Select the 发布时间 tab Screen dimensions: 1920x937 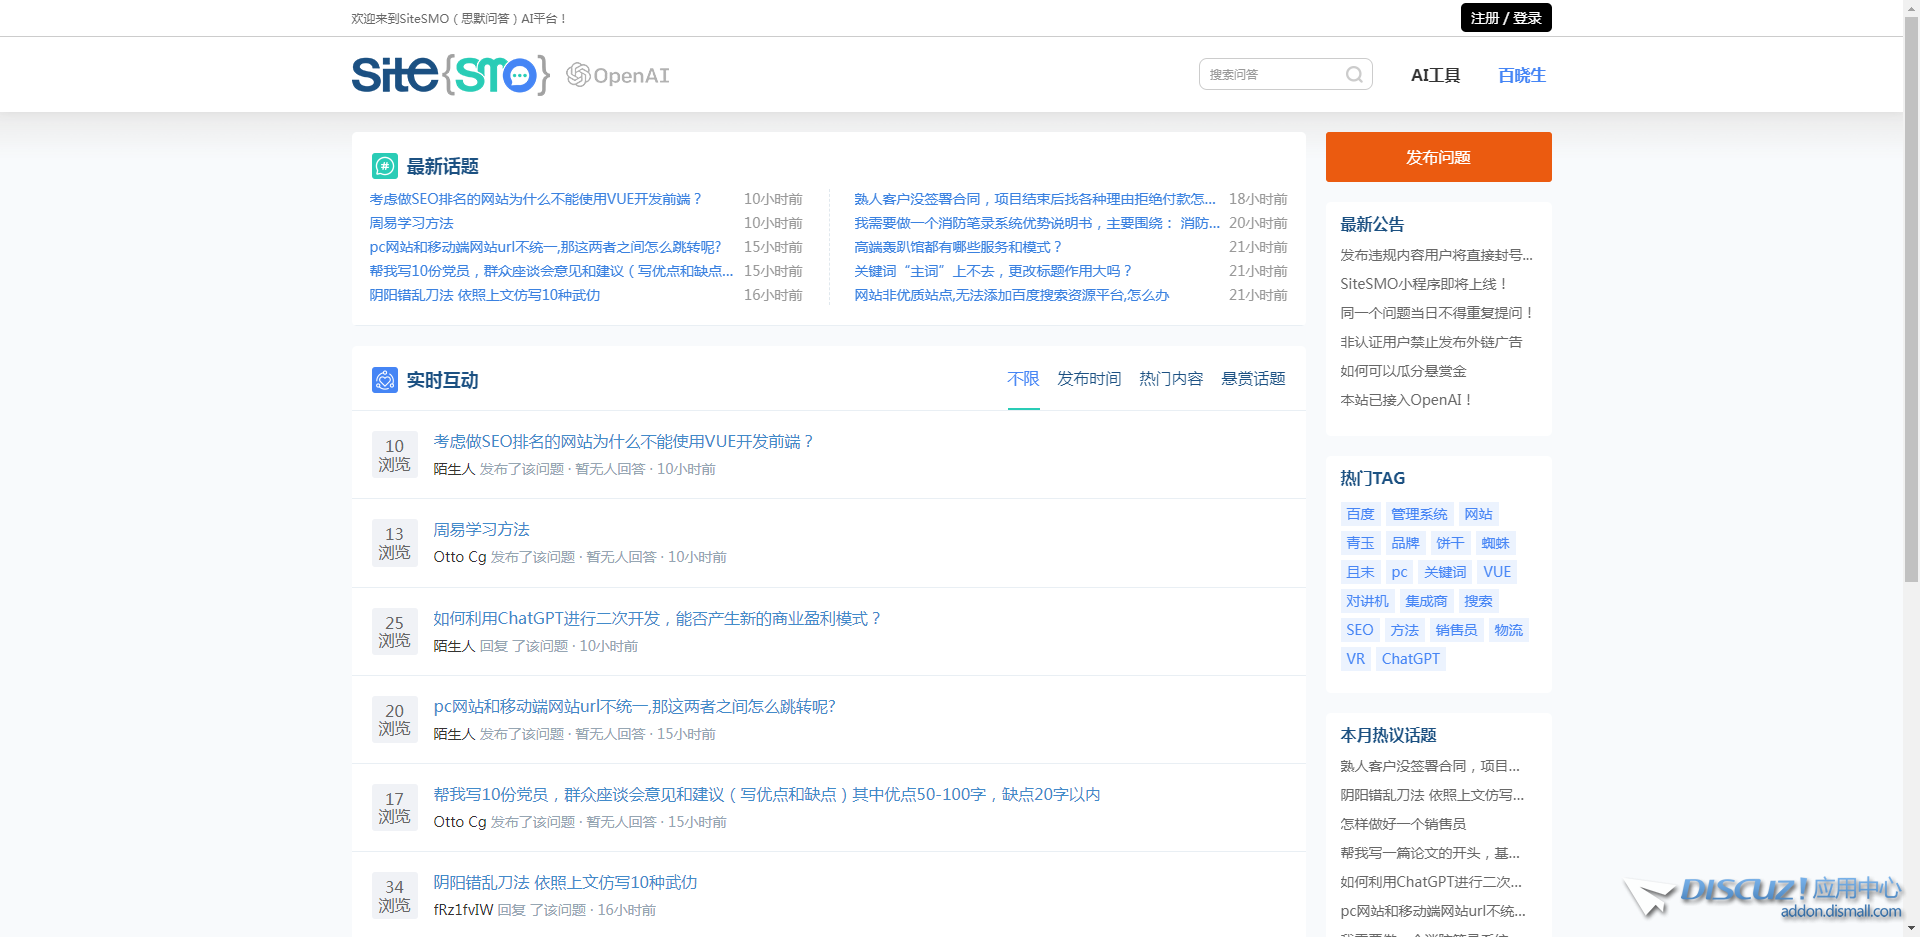click(x=1088, y=379)
